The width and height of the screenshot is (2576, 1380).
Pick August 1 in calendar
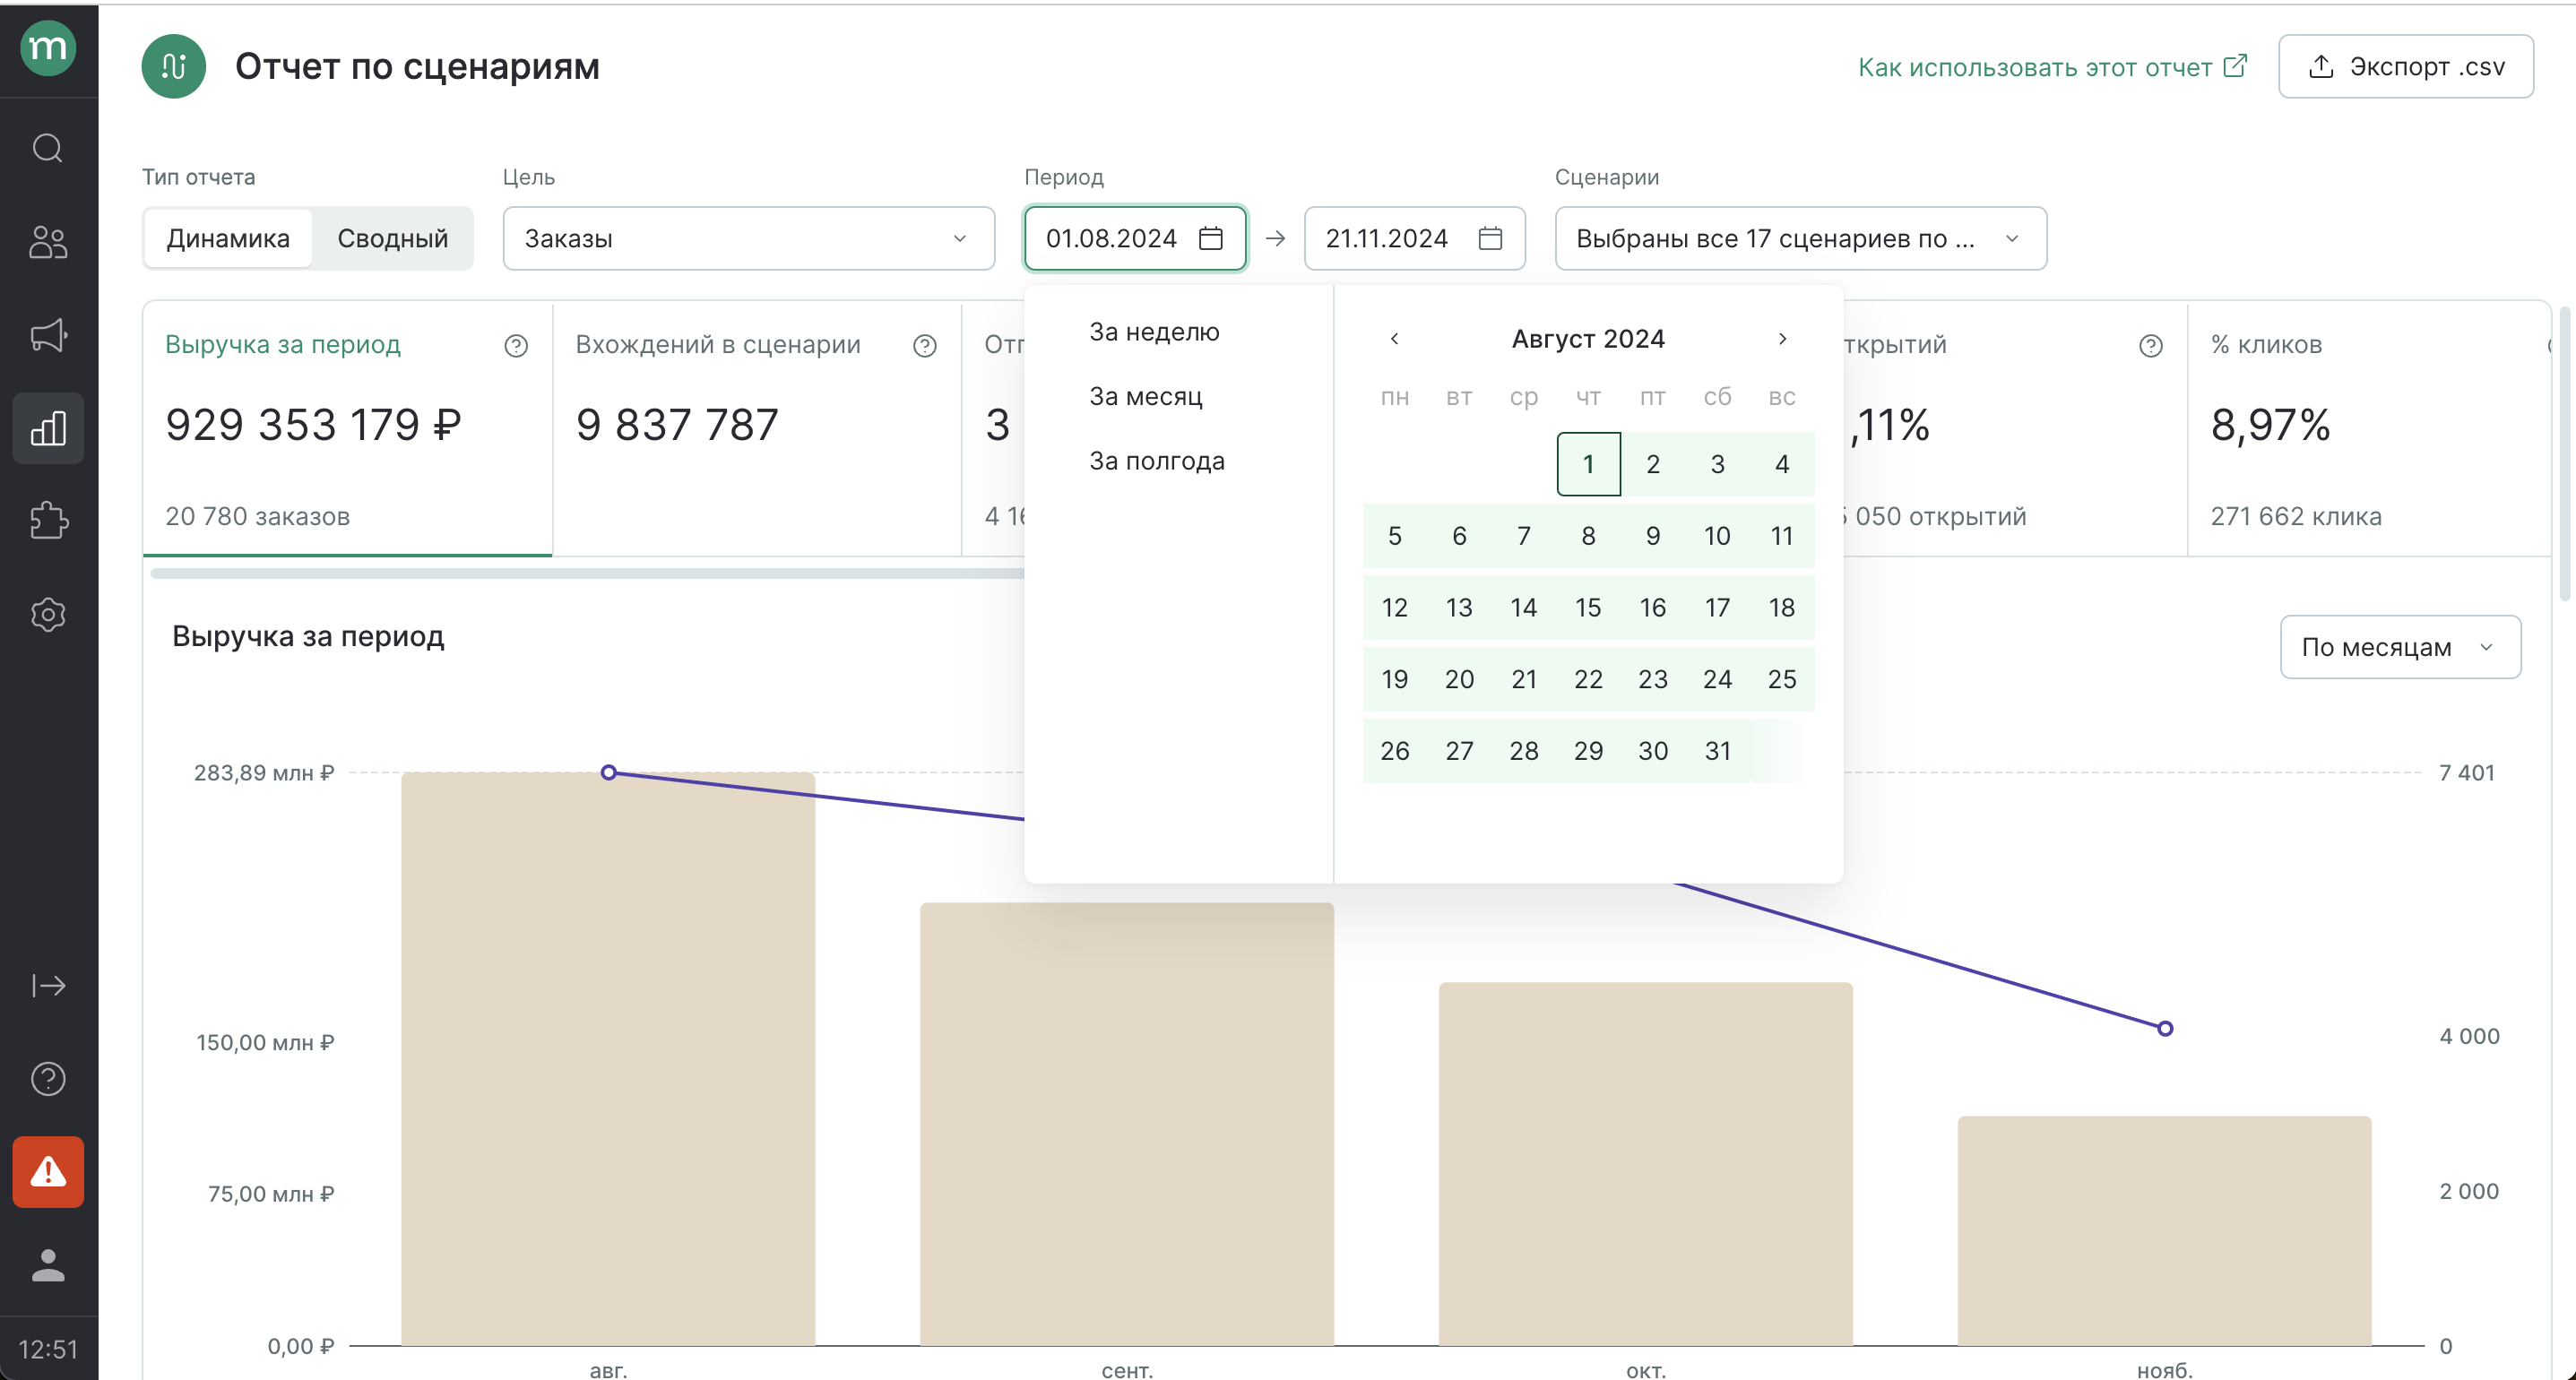pyautogui.click(x=1588, y=464)
